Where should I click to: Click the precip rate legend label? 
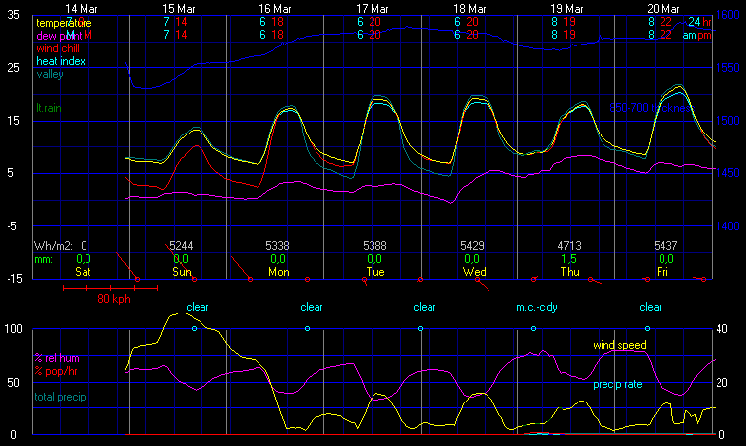tap(620, 382)
